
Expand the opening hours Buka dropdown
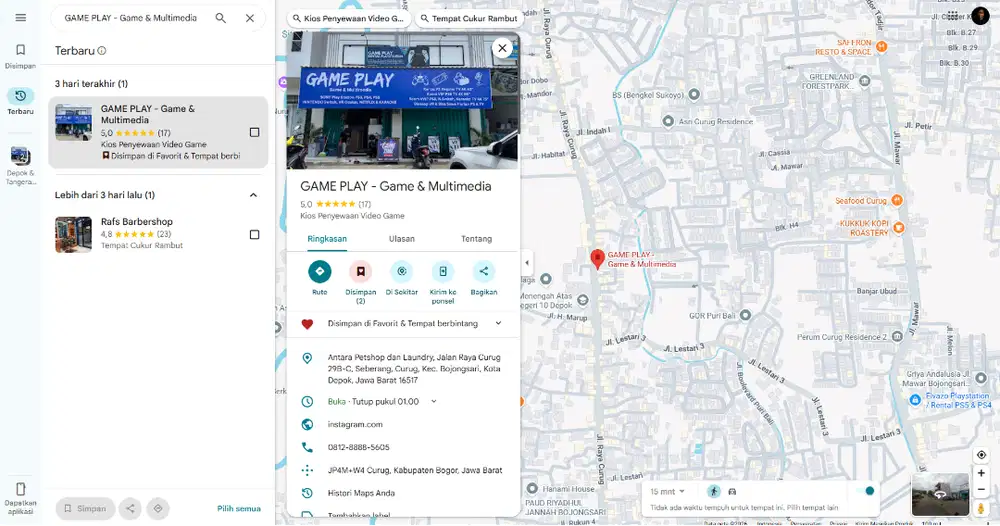tap(434, 402)
